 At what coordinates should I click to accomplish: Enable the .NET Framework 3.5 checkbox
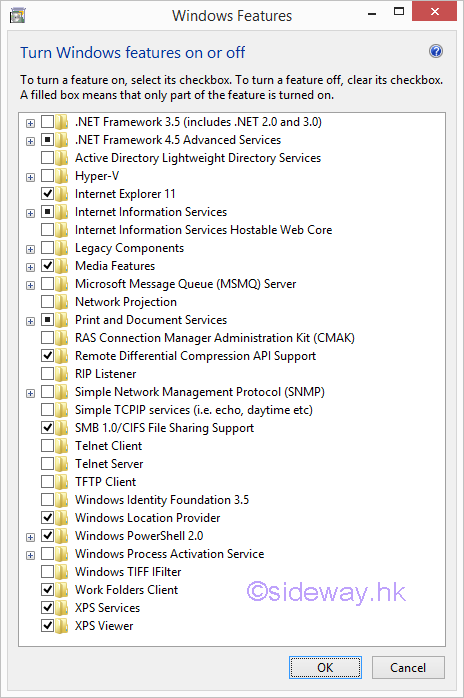pyautogui.click(x=47, y=122)
